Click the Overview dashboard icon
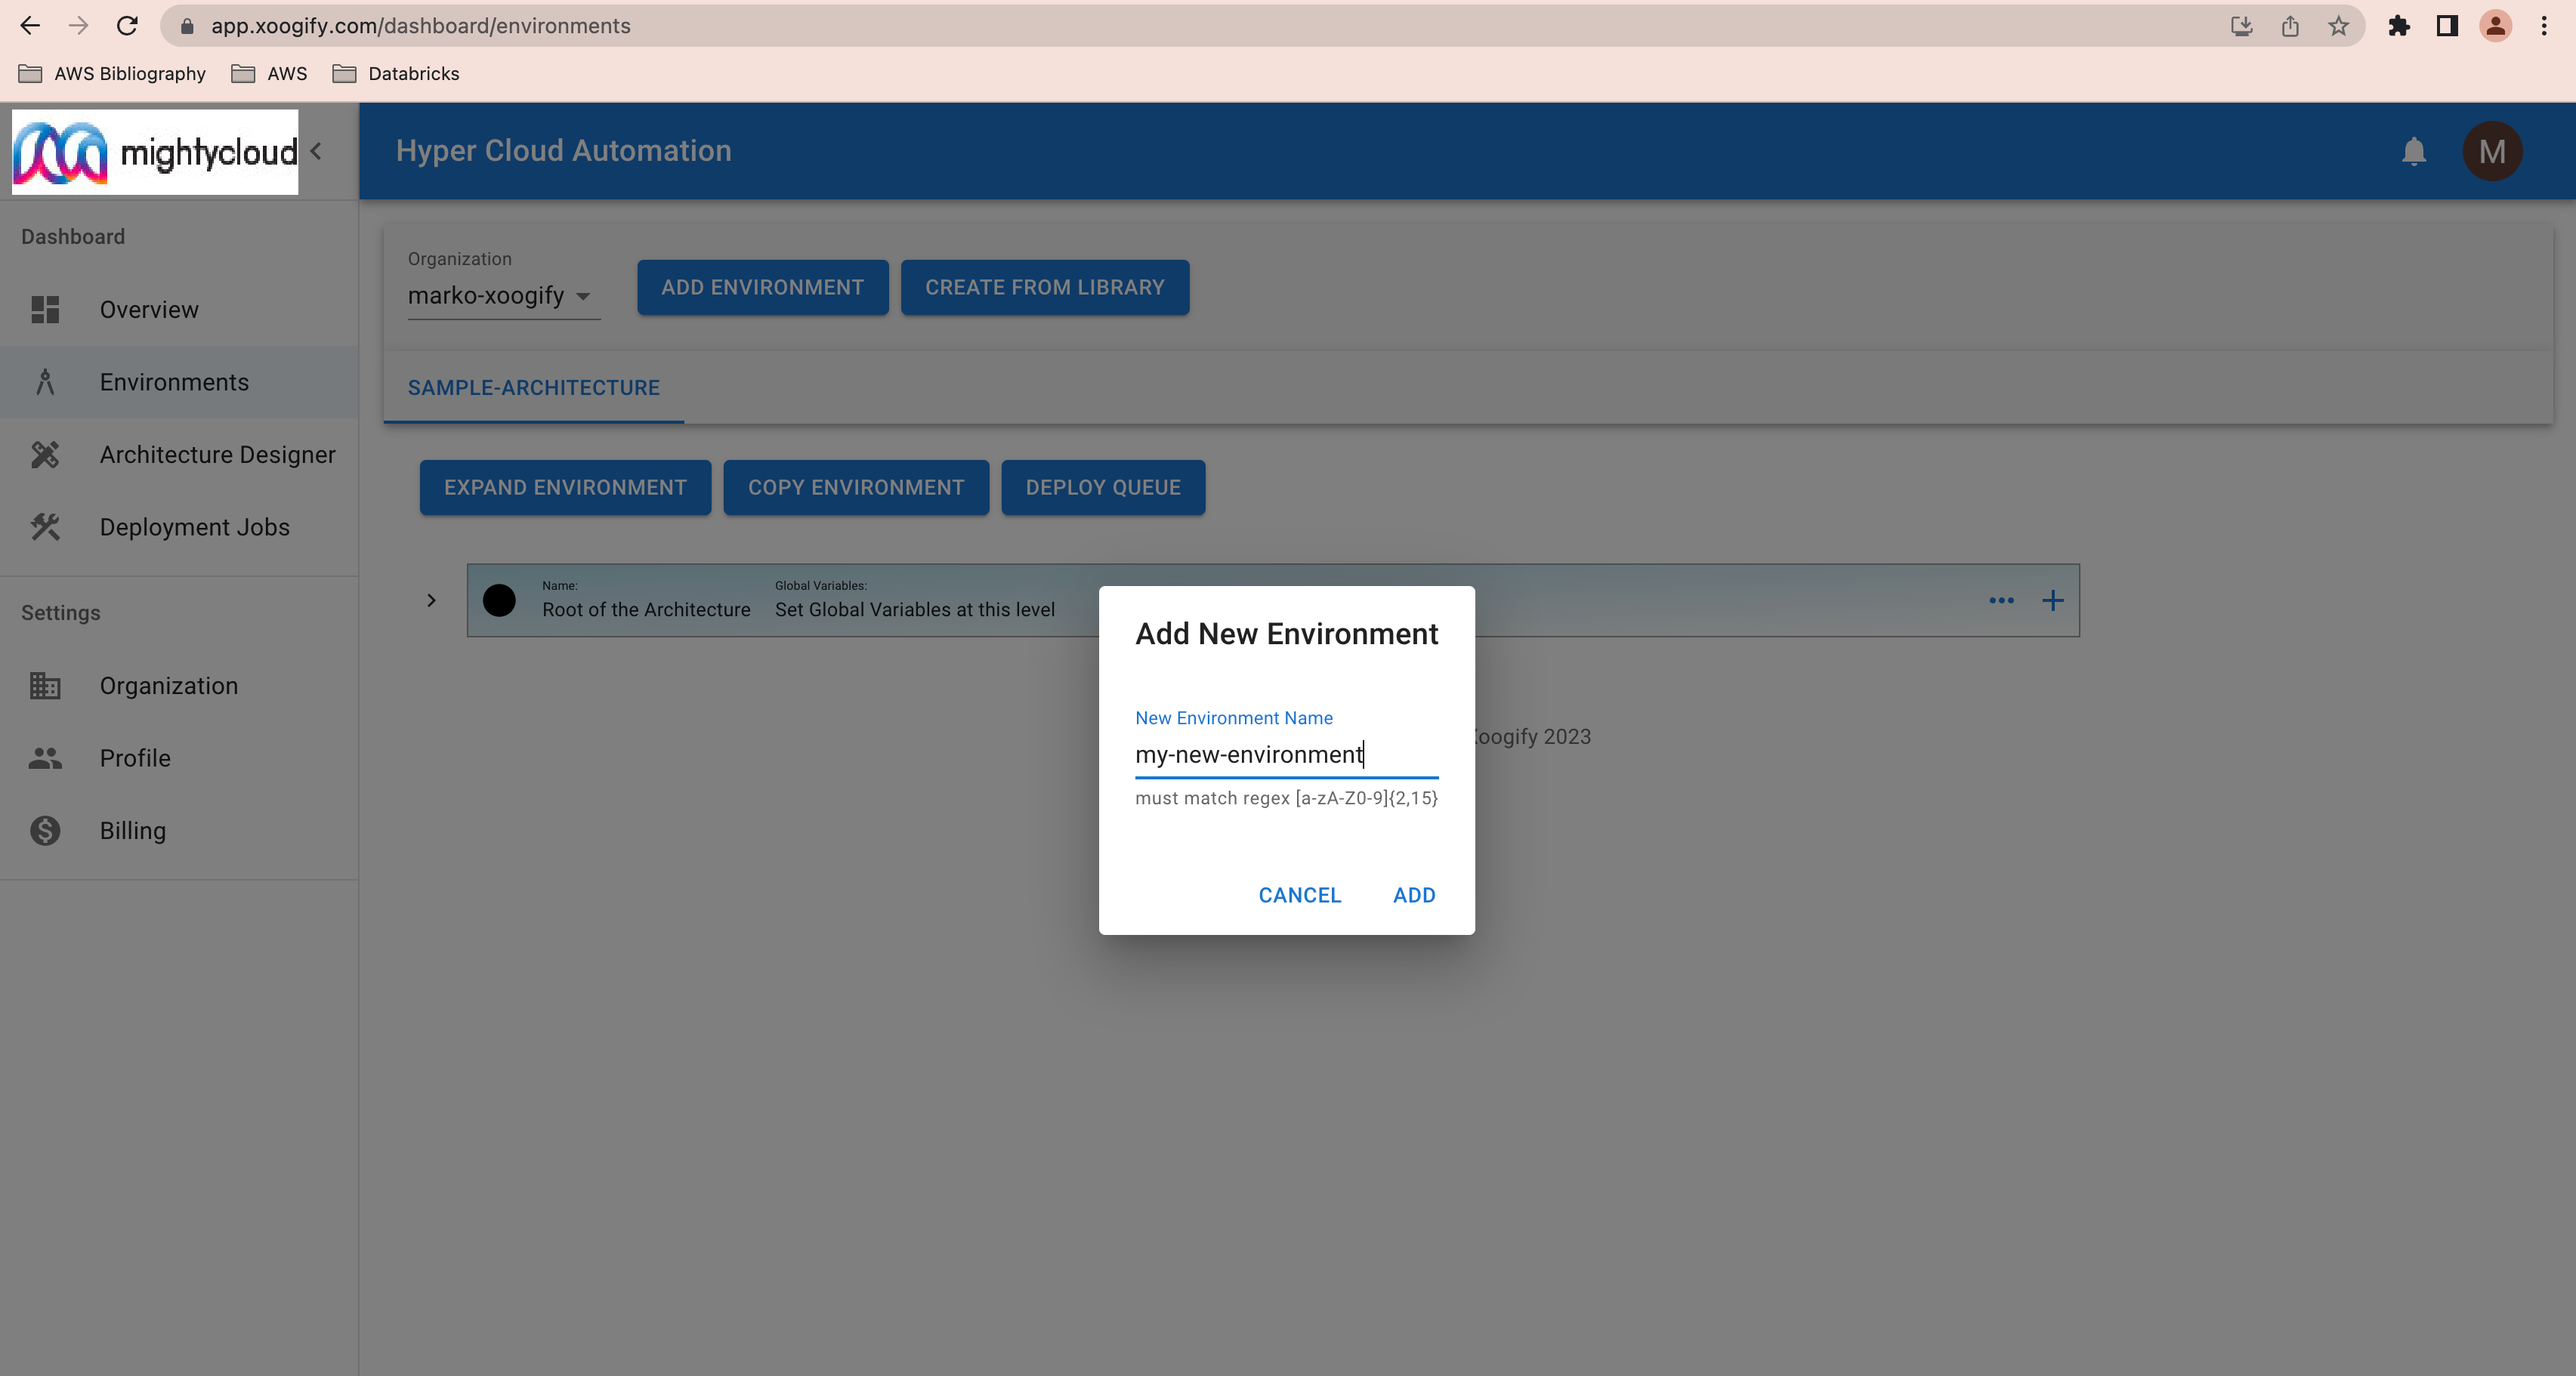 [x=45, y=310]
